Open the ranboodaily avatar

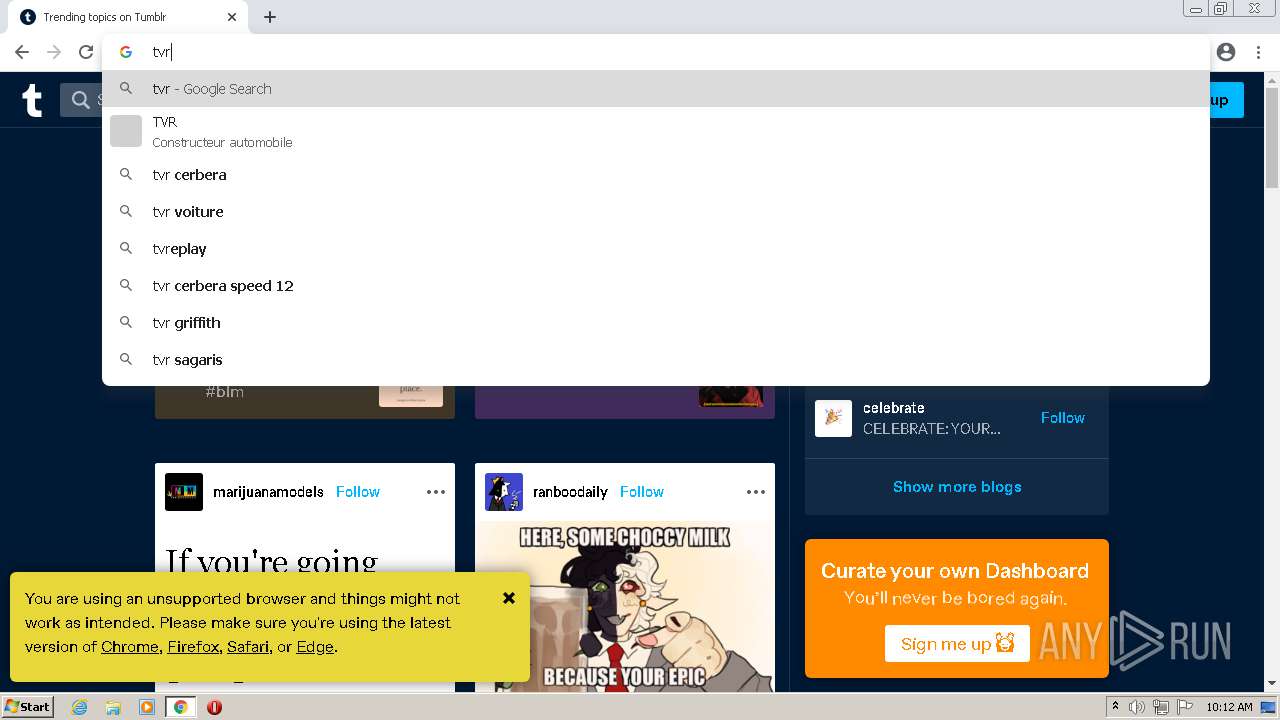coord(504,492)
